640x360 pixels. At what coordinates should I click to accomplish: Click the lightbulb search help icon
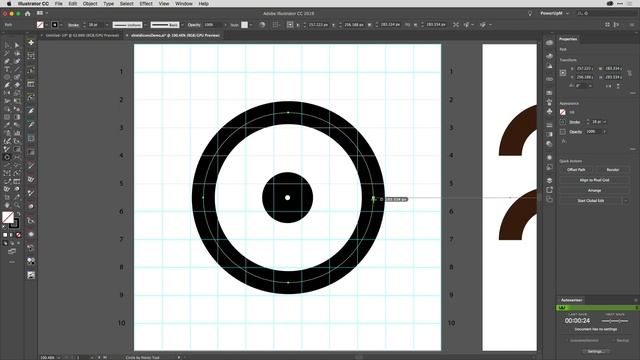click(530, 13)
